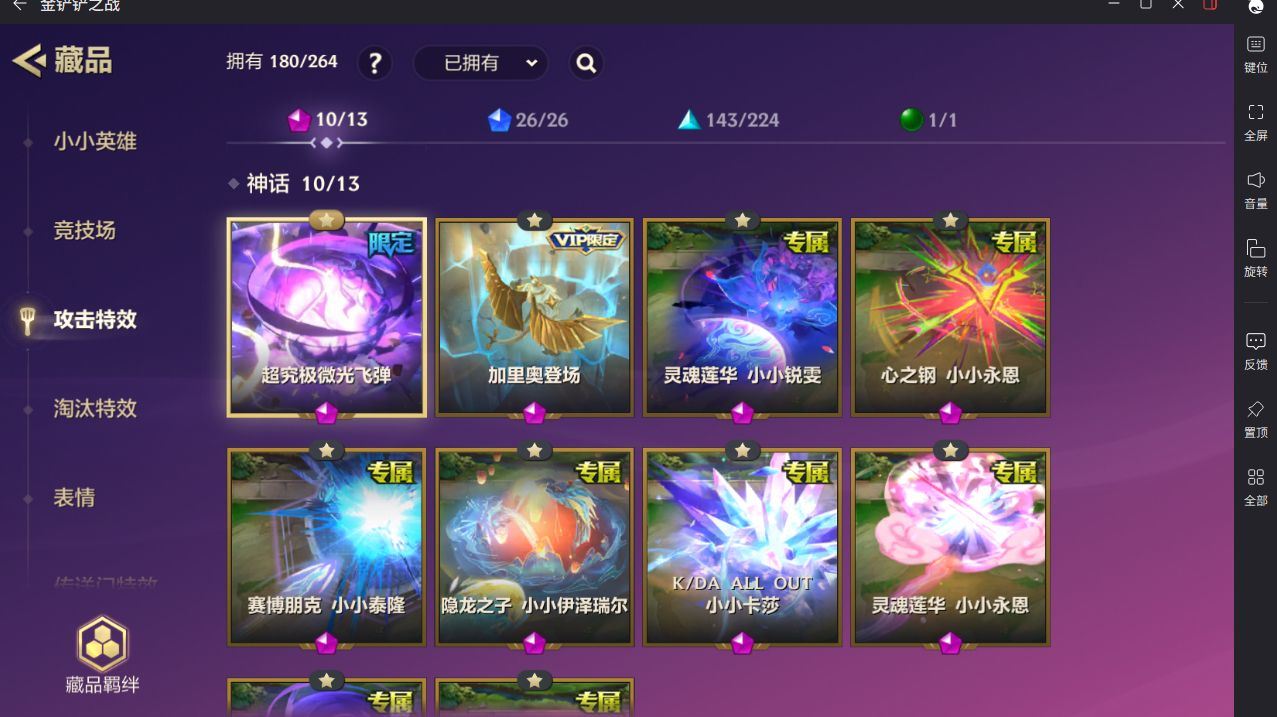Image resolution: width=1277 pixels, height=717 pixels.
Task: Select the 加里奥登场 effect card
Action: point(535,317)
